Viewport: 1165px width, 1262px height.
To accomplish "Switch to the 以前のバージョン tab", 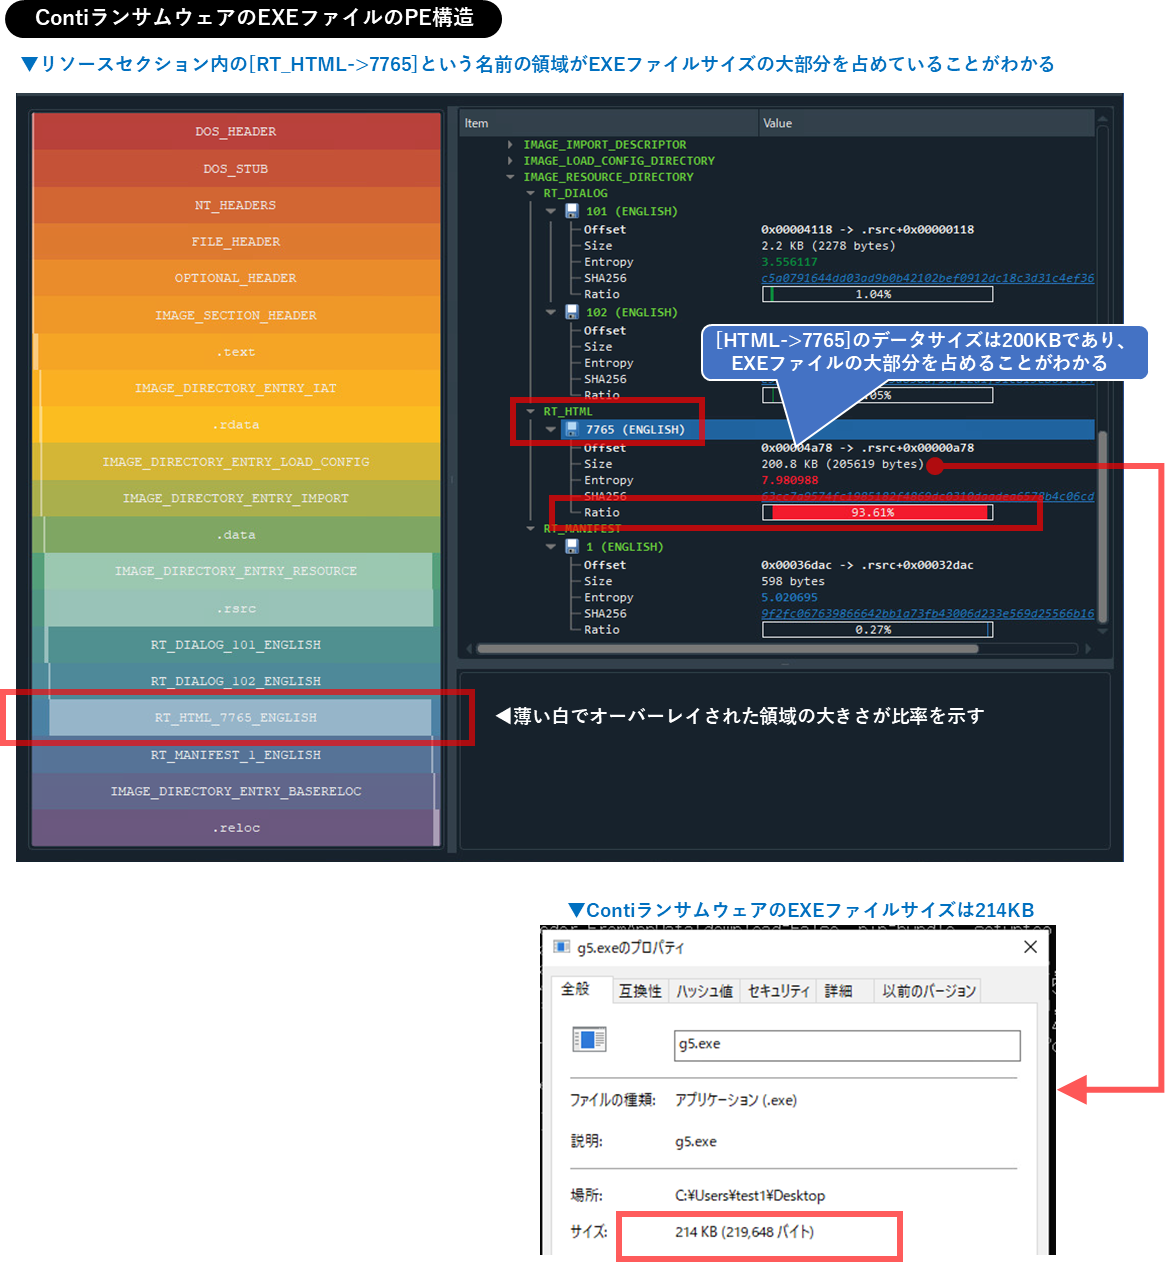I will pyautogui.click(x=928, y=990).
